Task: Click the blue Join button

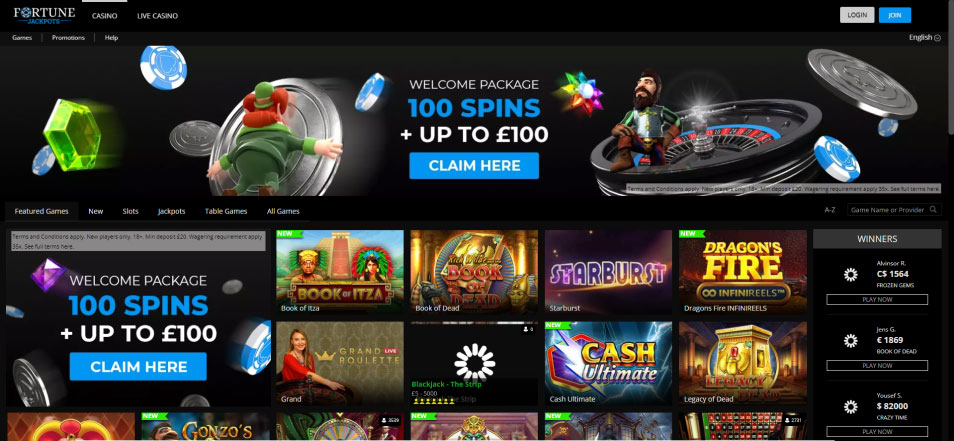Action: [894, 15]
